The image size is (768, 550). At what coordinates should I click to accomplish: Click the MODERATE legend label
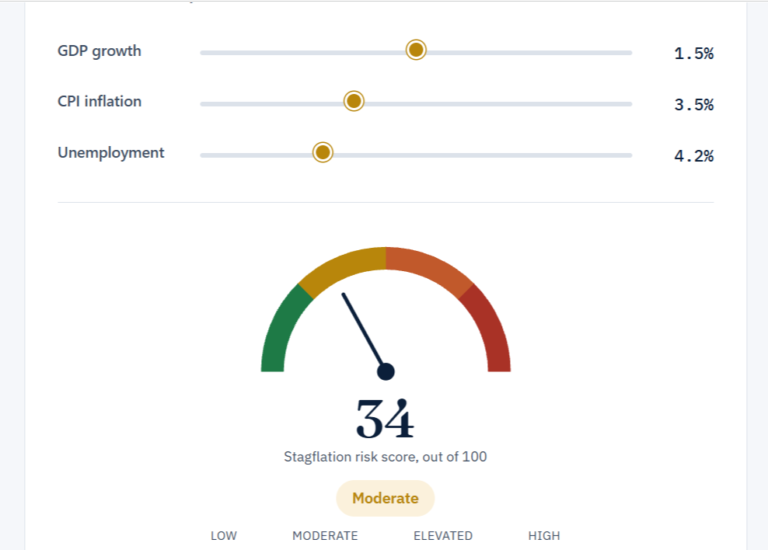pyautogui.click(x=325, y=536)
